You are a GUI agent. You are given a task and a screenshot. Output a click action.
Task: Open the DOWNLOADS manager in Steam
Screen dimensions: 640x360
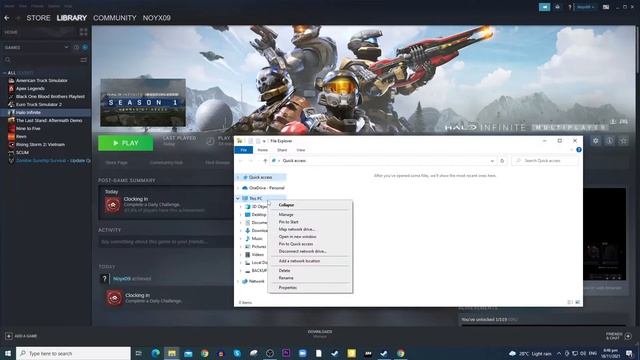coord(320,334)
